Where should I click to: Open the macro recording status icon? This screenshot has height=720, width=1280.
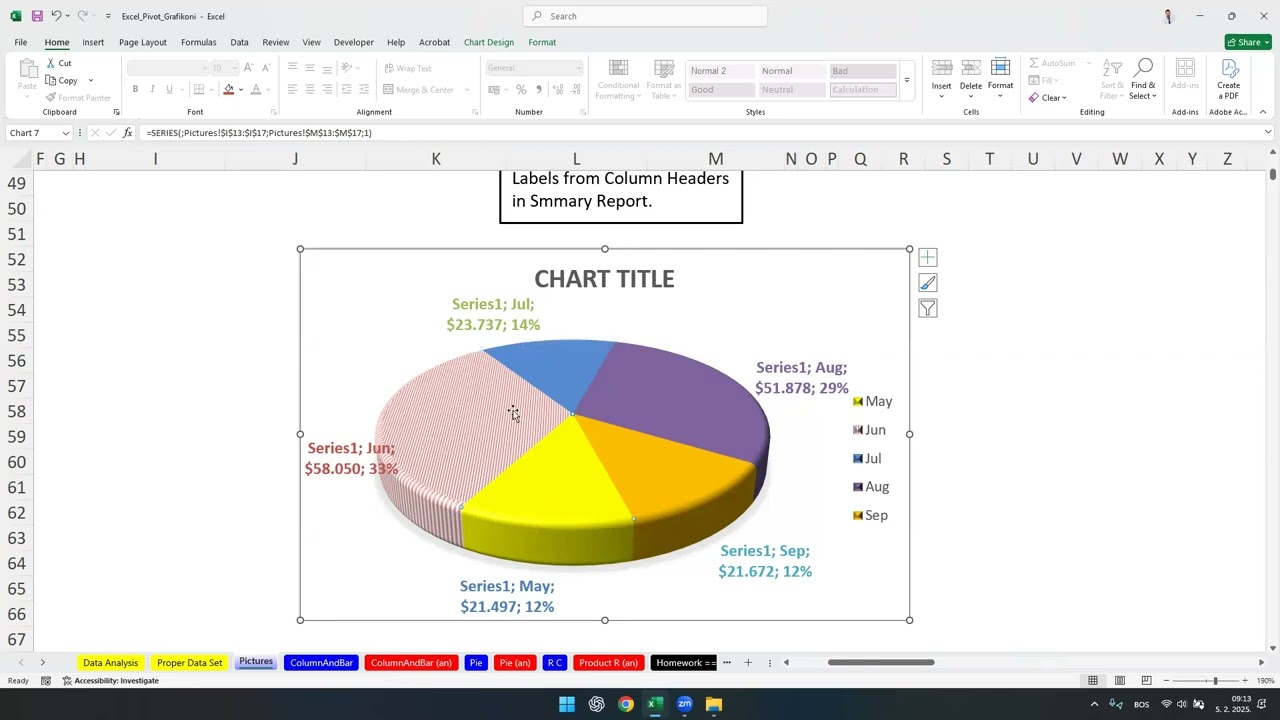(46, 681)
